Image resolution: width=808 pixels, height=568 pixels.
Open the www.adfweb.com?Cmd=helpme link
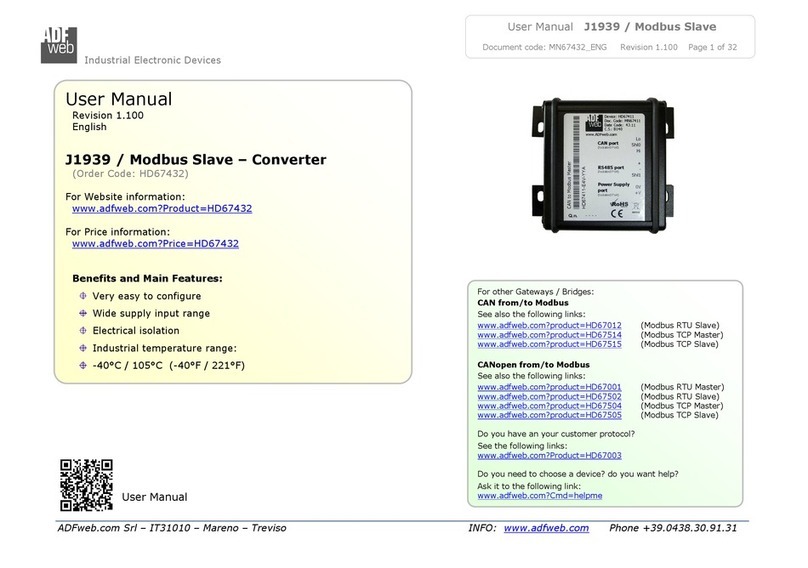coord(540,496)
